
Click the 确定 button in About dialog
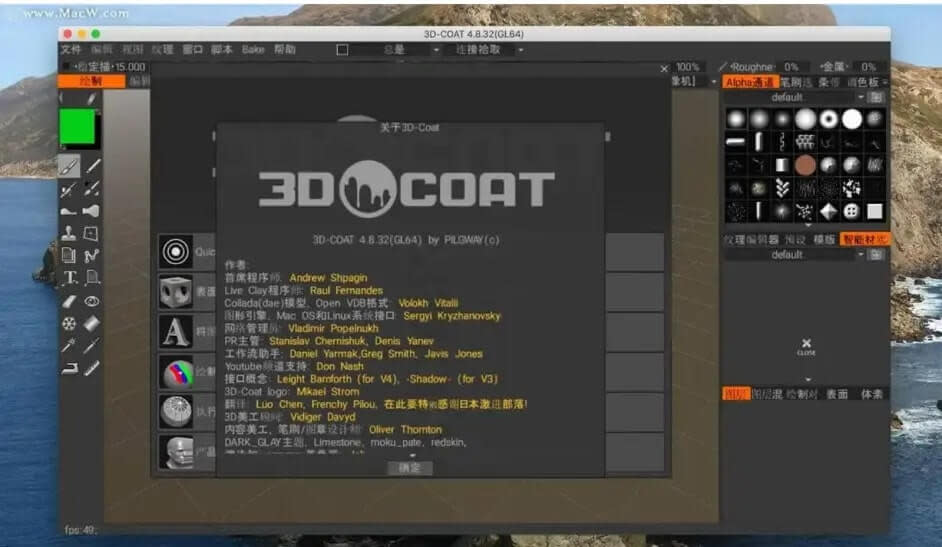(x=410, y=467)
